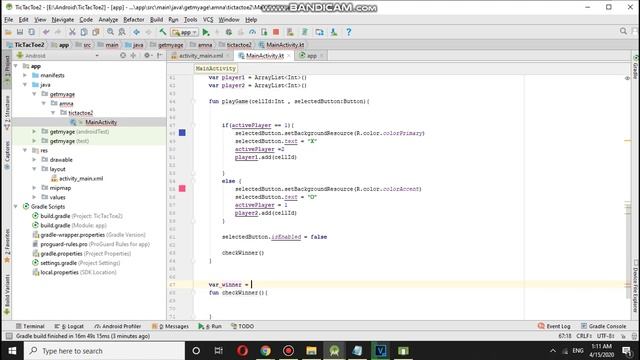The width and height of the screenshot is (640, 360).
Task: Toggle the Favorites tool window
Action: pos(7,246)
